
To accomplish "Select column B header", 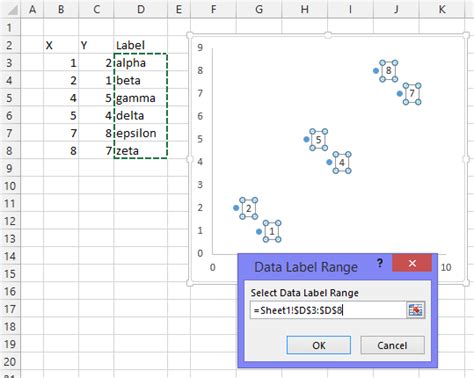I will coord(61,9).
